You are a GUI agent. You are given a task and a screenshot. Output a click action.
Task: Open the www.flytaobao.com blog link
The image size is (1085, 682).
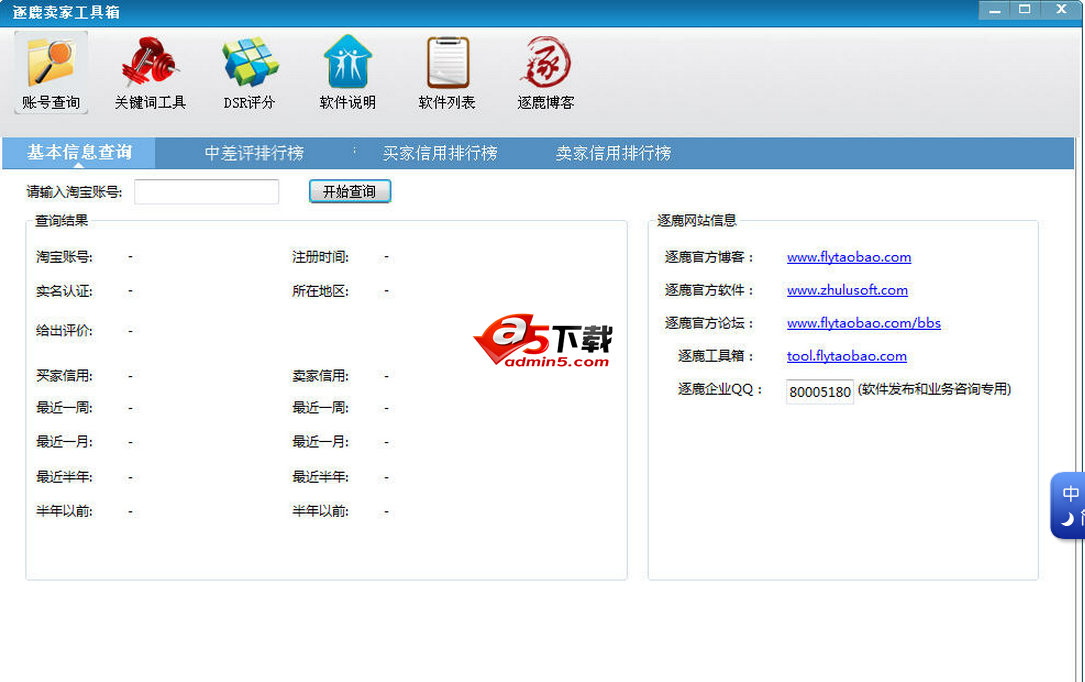849,257
